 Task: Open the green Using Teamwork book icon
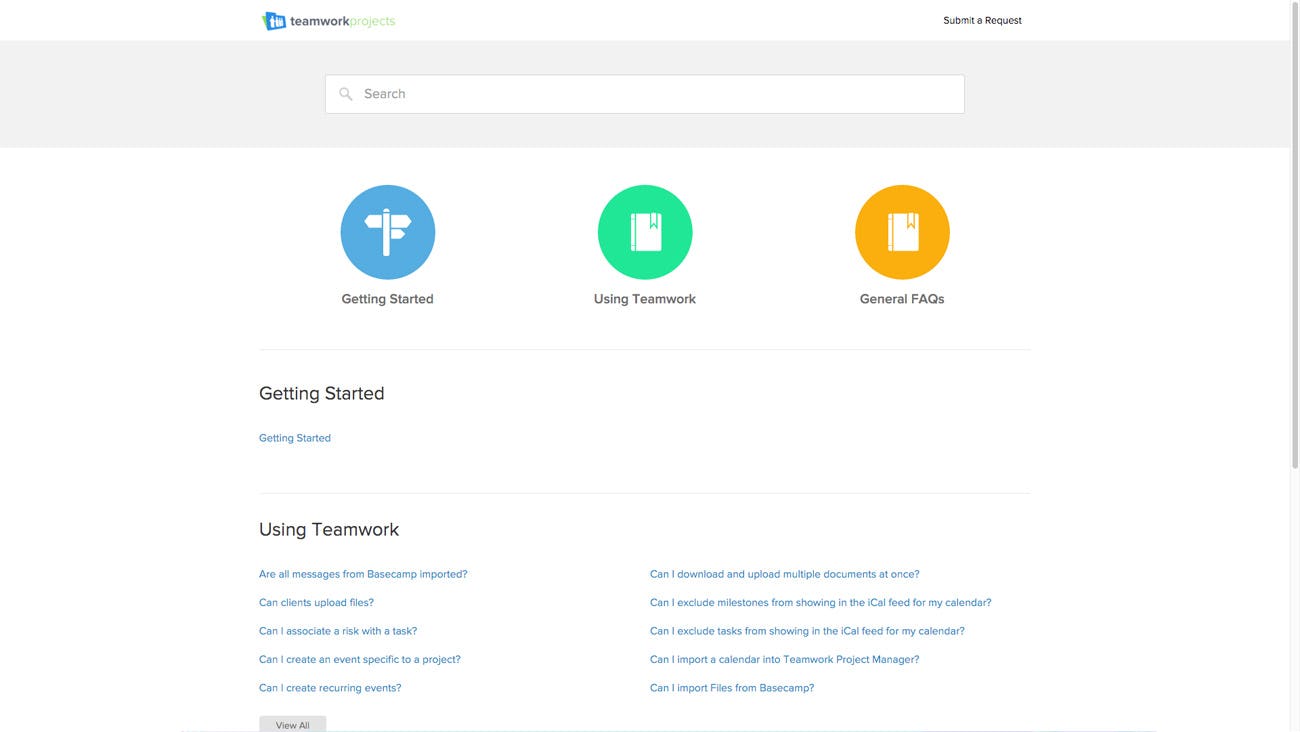click(x=645, y=232)
